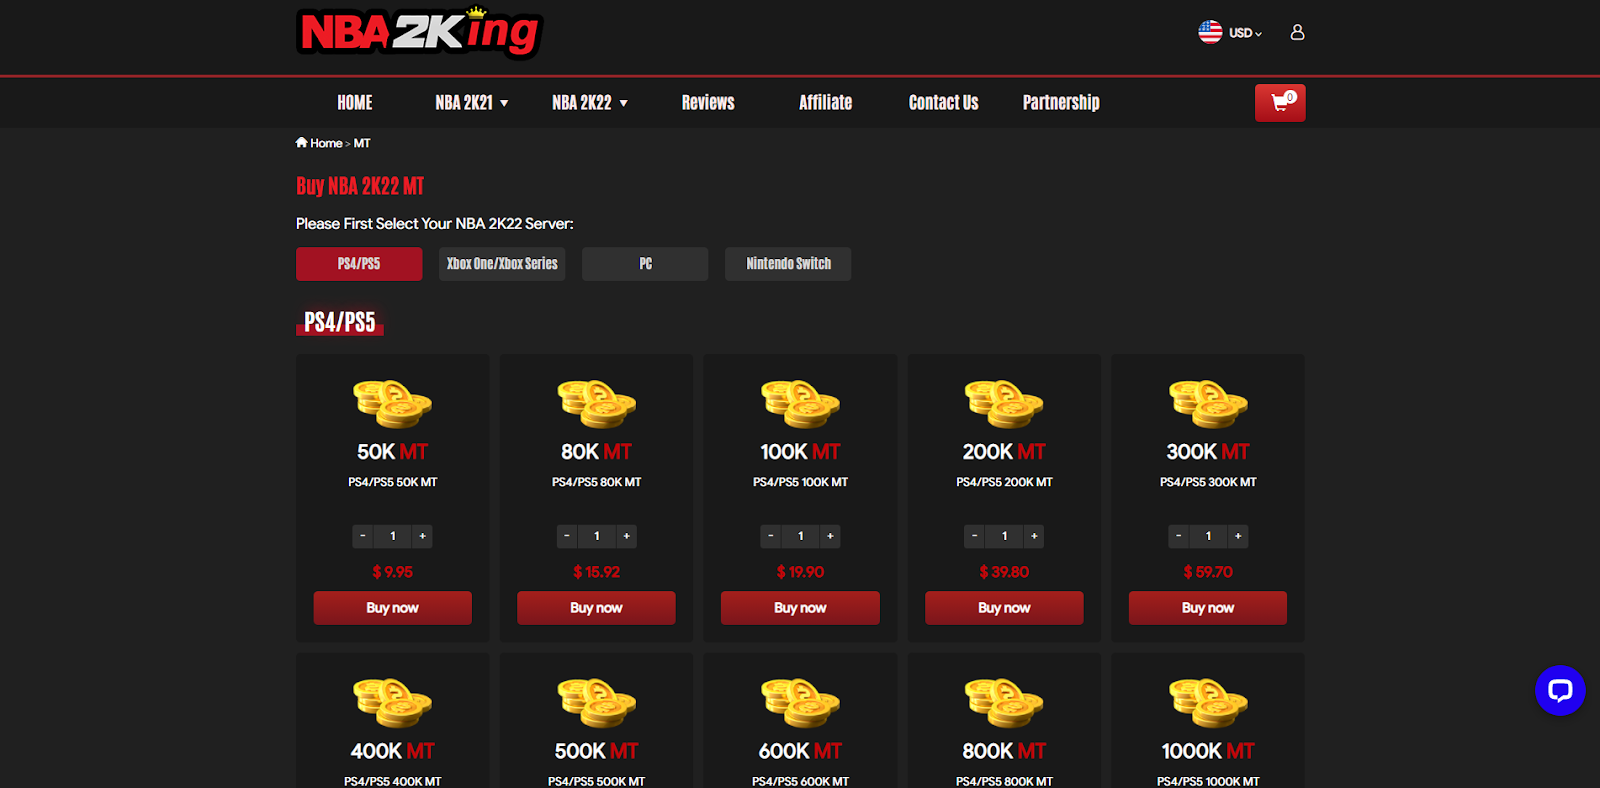Select the PC server tab
Image resolution: width=1600 pixels, height=788 pixels.
645,264
